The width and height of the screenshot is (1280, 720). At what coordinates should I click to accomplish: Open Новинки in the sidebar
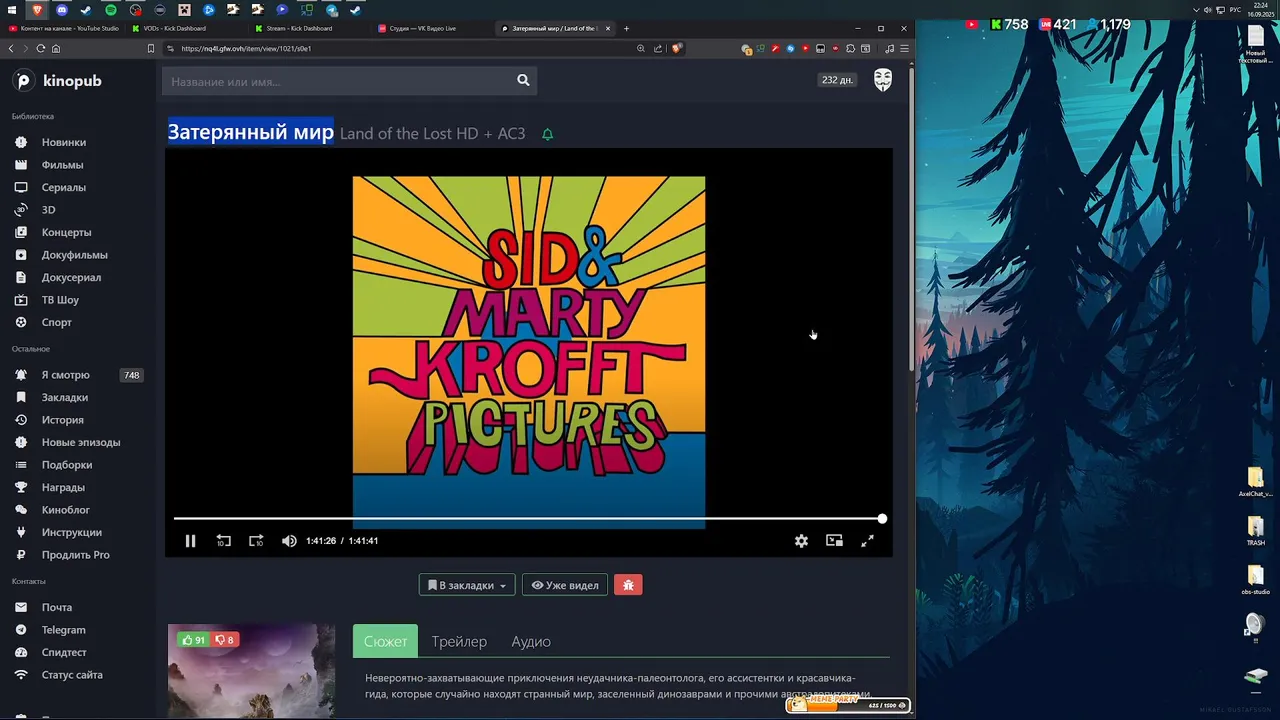[63, 142]
